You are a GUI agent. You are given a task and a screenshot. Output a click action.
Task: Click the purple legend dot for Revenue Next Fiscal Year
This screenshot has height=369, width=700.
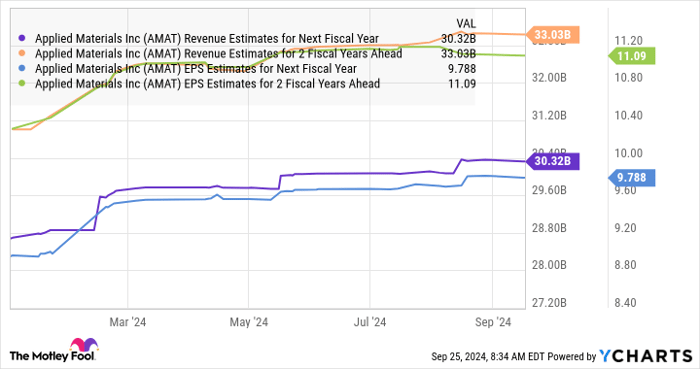pyautogui.click(x=21, y=38)
